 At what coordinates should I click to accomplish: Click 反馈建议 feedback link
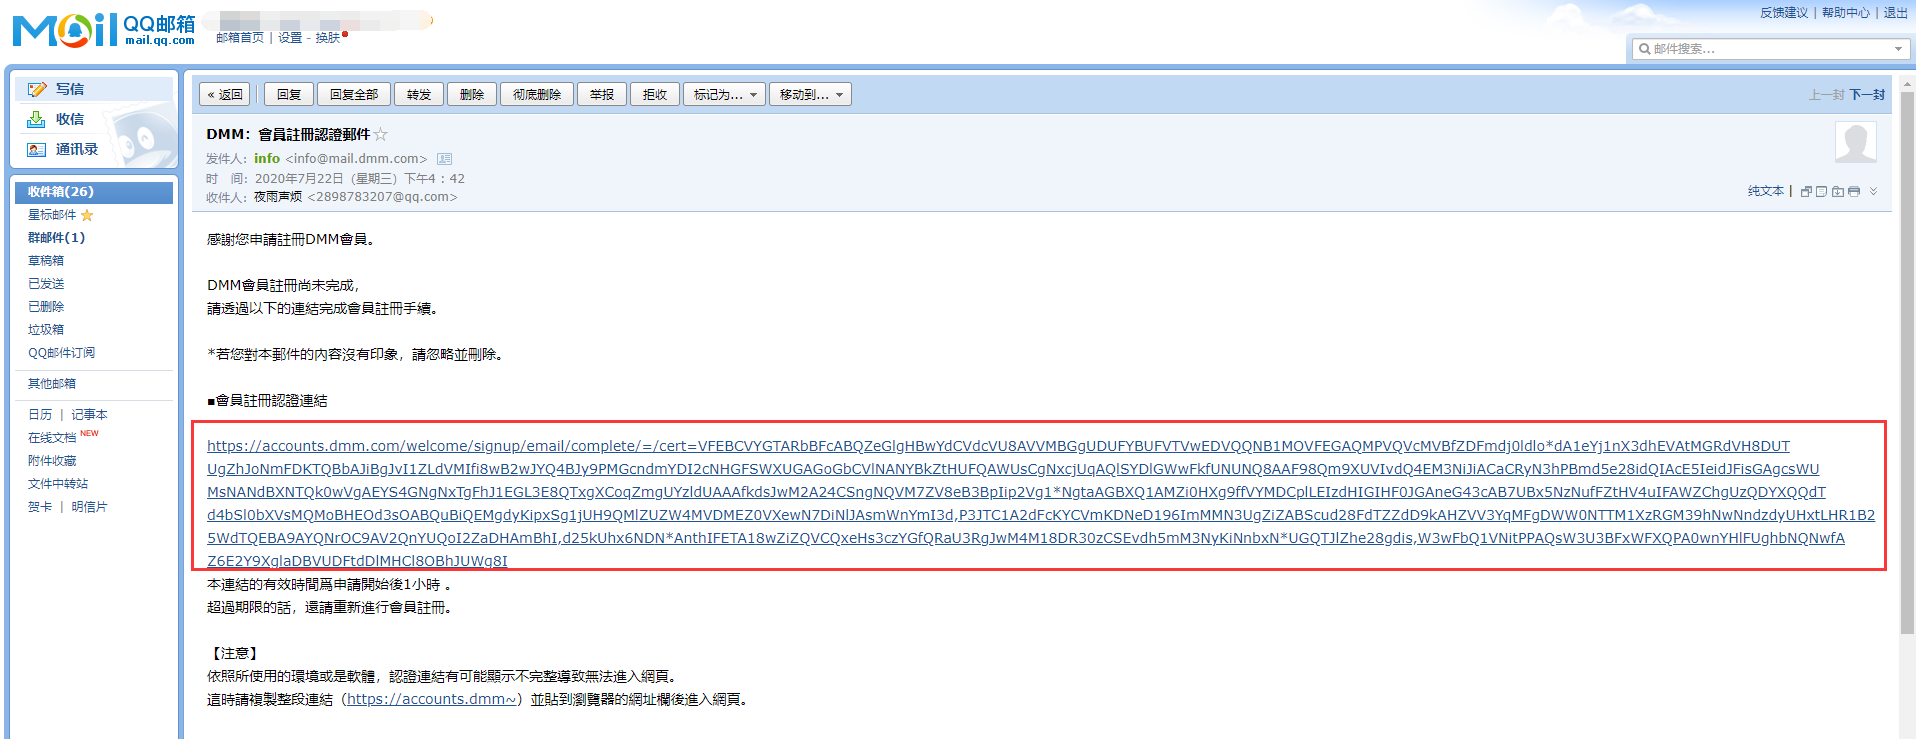click(1784, 13)
